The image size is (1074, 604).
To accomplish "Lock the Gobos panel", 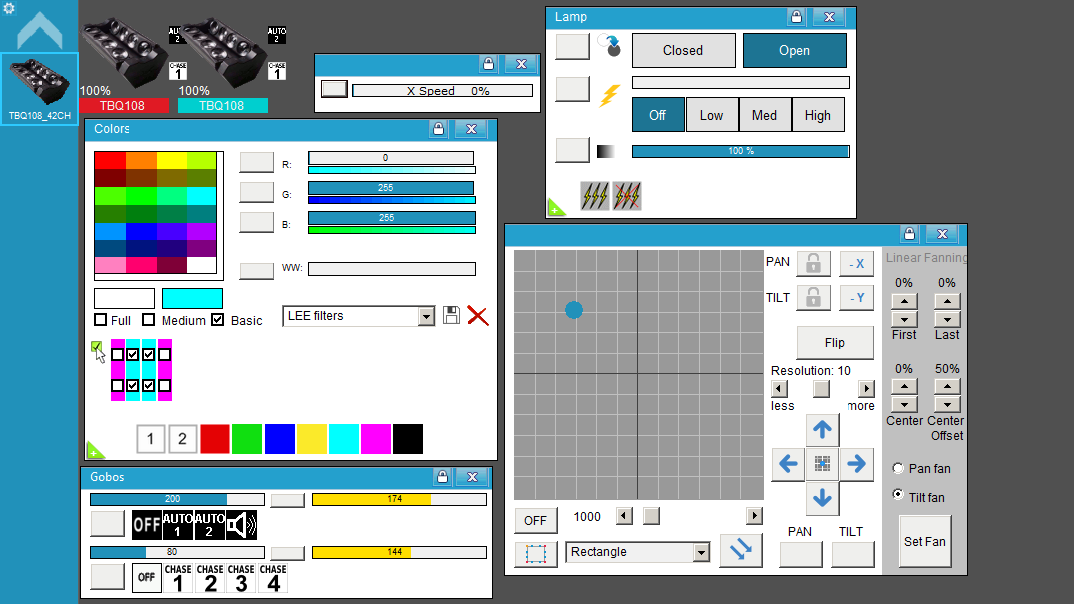I will click(442, 477).
